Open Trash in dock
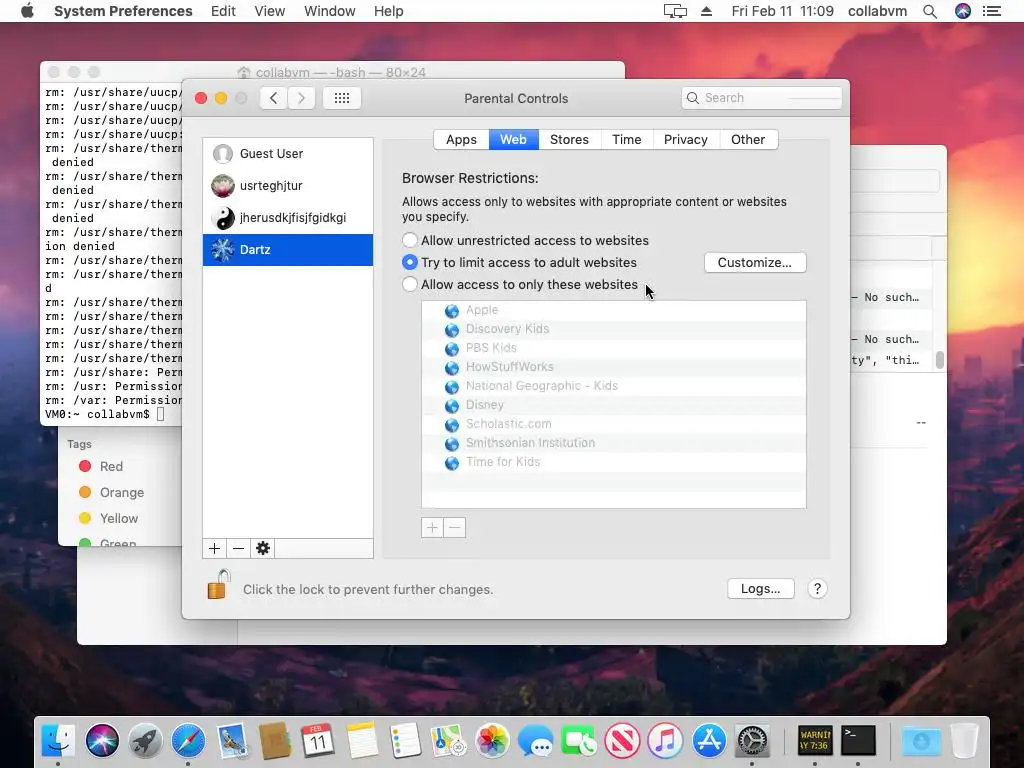The width and height of the screenshot is (1024, 768). coord(965,741)
